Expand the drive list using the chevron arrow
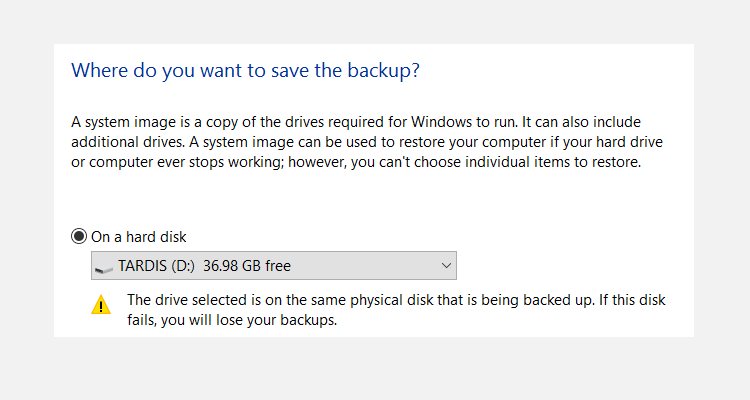This screenshot has height=400, width=750. pos(446,266)
